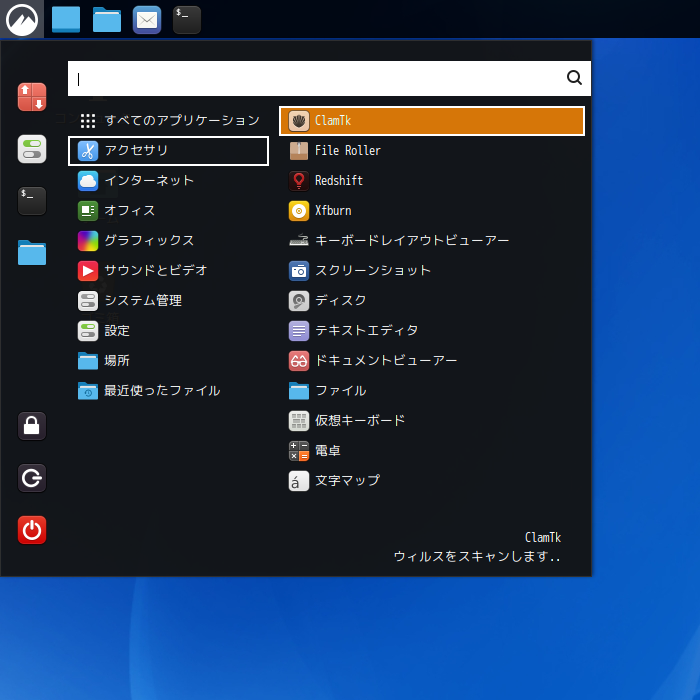Select 設定 category
The width and height of the screenshot is (700, 700).
(x=168, y=330)
